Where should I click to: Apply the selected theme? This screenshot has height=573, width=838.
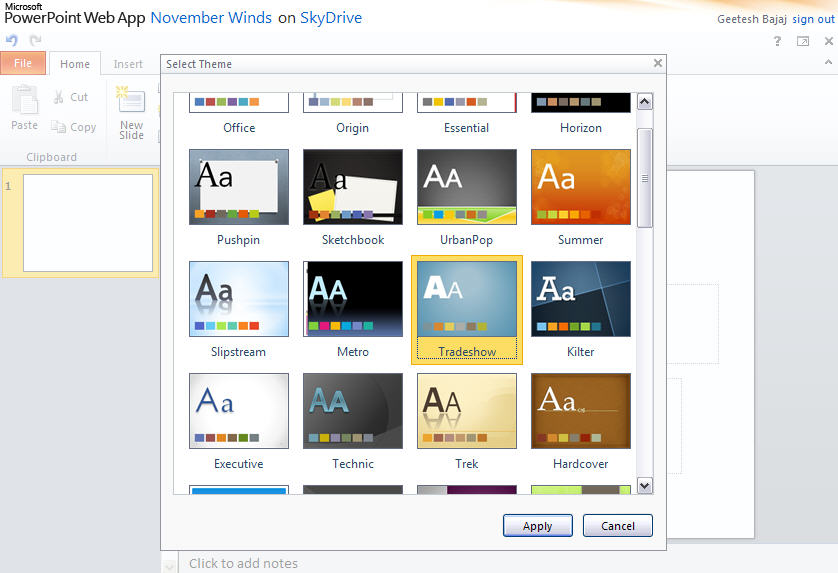tap(538, 525)
